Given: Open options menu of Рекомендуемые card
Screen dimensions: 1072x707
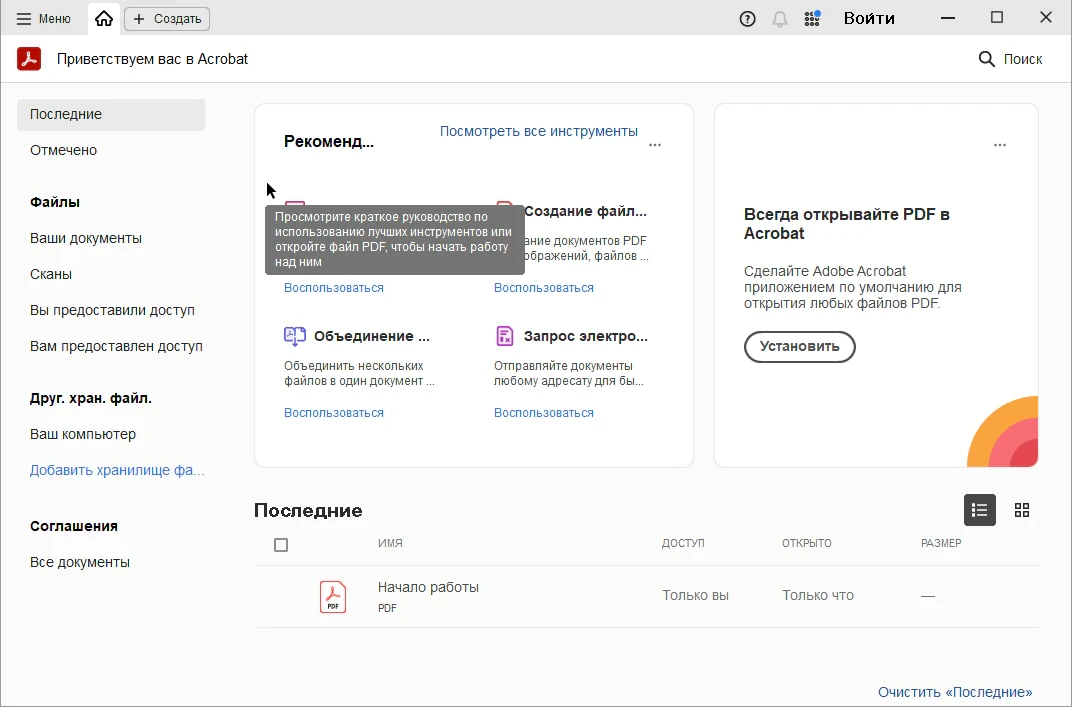Looking at the screenshot, I should 655,145.
